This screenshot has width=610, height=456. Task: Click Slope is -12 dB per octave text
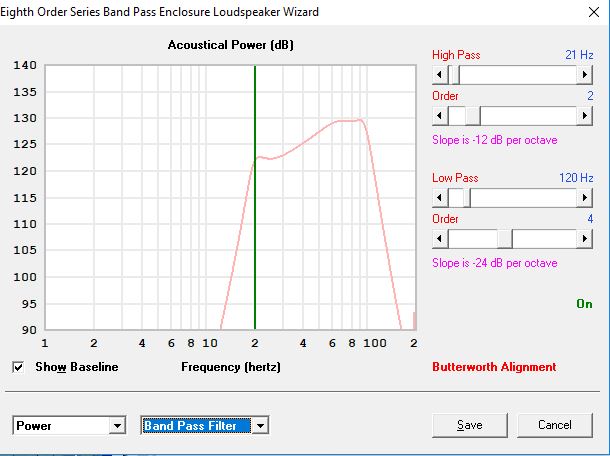click(494, 140)
